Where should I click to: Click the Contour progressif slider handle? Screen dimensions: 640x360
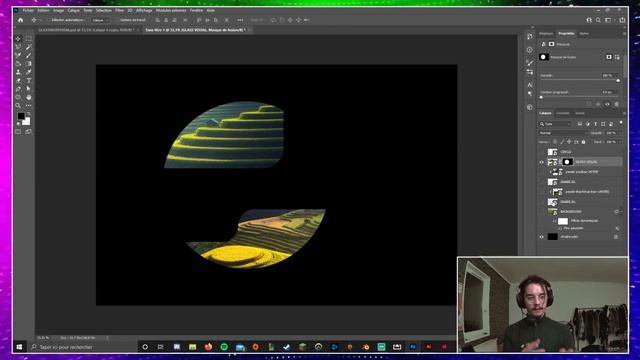tap(541, 97)
